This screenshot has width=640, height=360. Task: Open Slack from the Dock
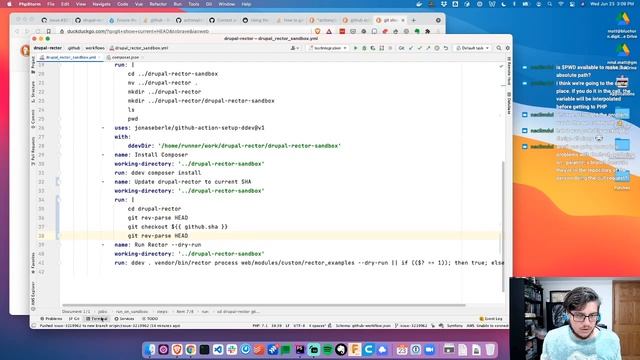click(231, 349)
